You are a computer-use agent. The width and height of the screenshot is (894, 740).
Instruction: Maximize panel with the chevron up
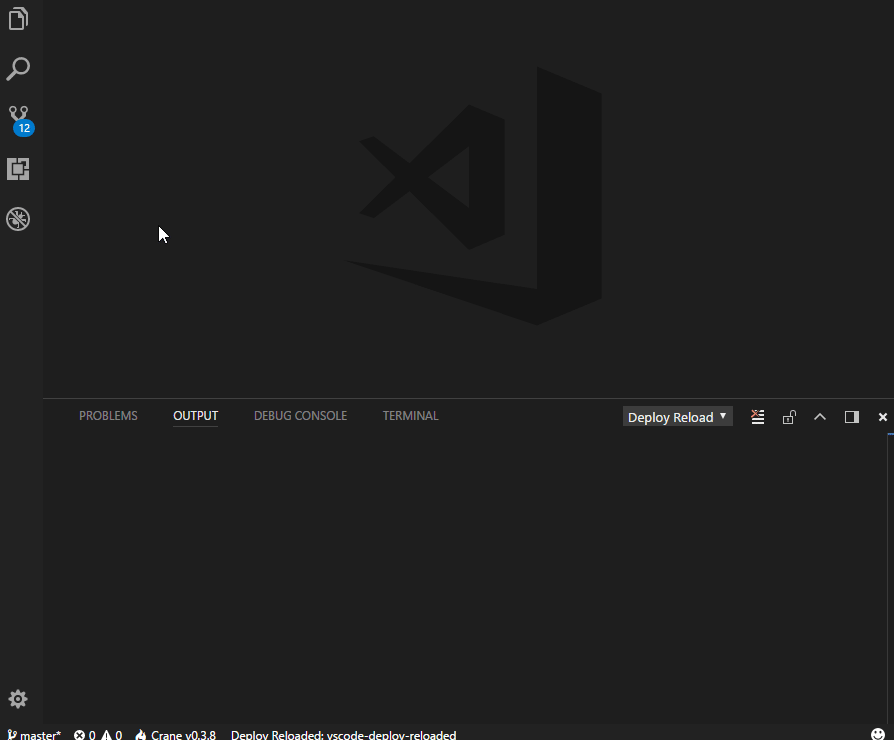pos(820,417)
